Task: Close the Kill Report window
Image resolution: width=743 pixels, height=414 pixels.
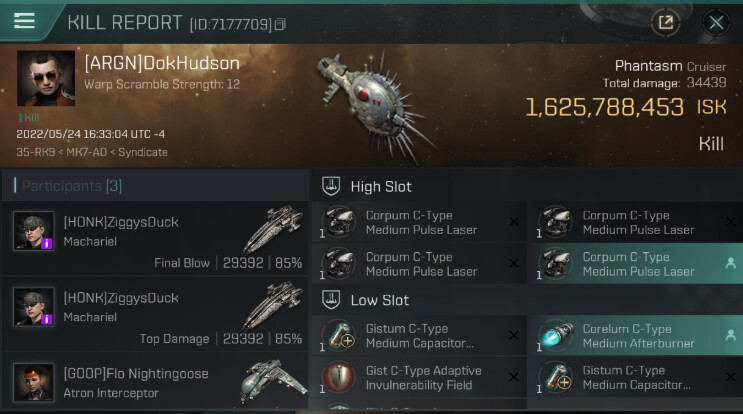Action: 716,22
